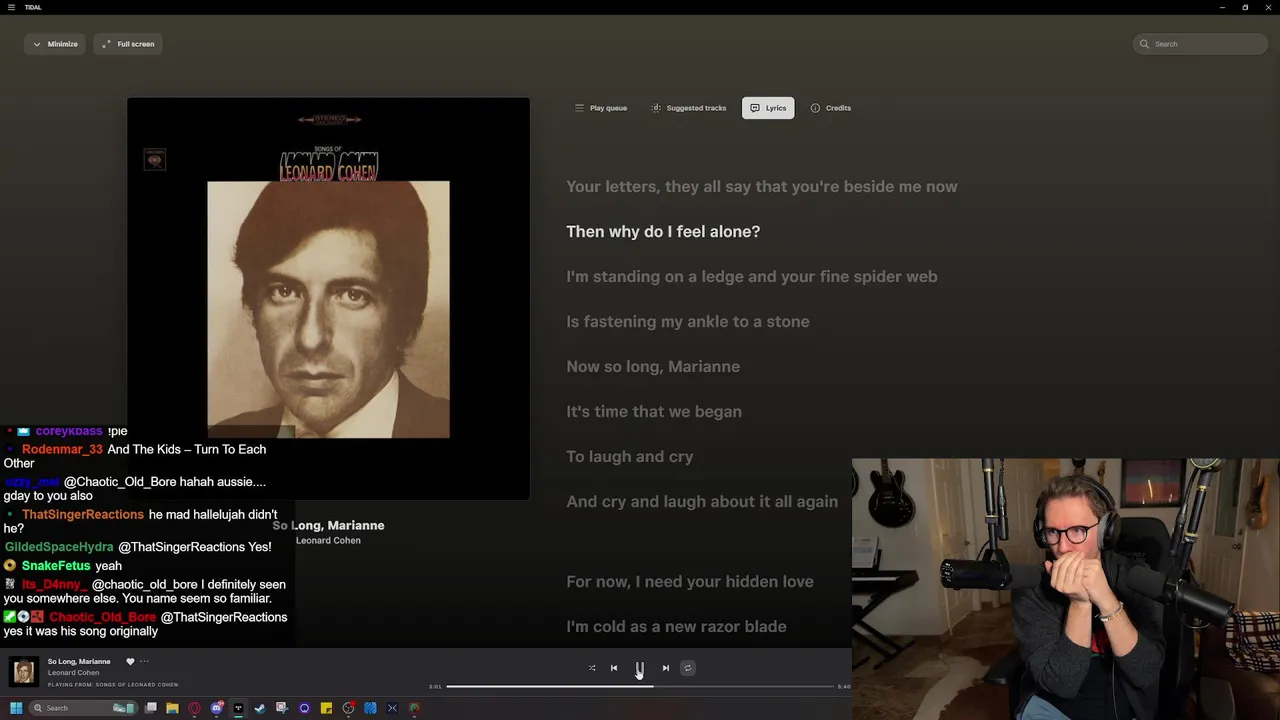This screenshot has height=720, width=1280.
Task: Open the yellow Sticky Notes taskbar icon
Action: coord(326,708)
